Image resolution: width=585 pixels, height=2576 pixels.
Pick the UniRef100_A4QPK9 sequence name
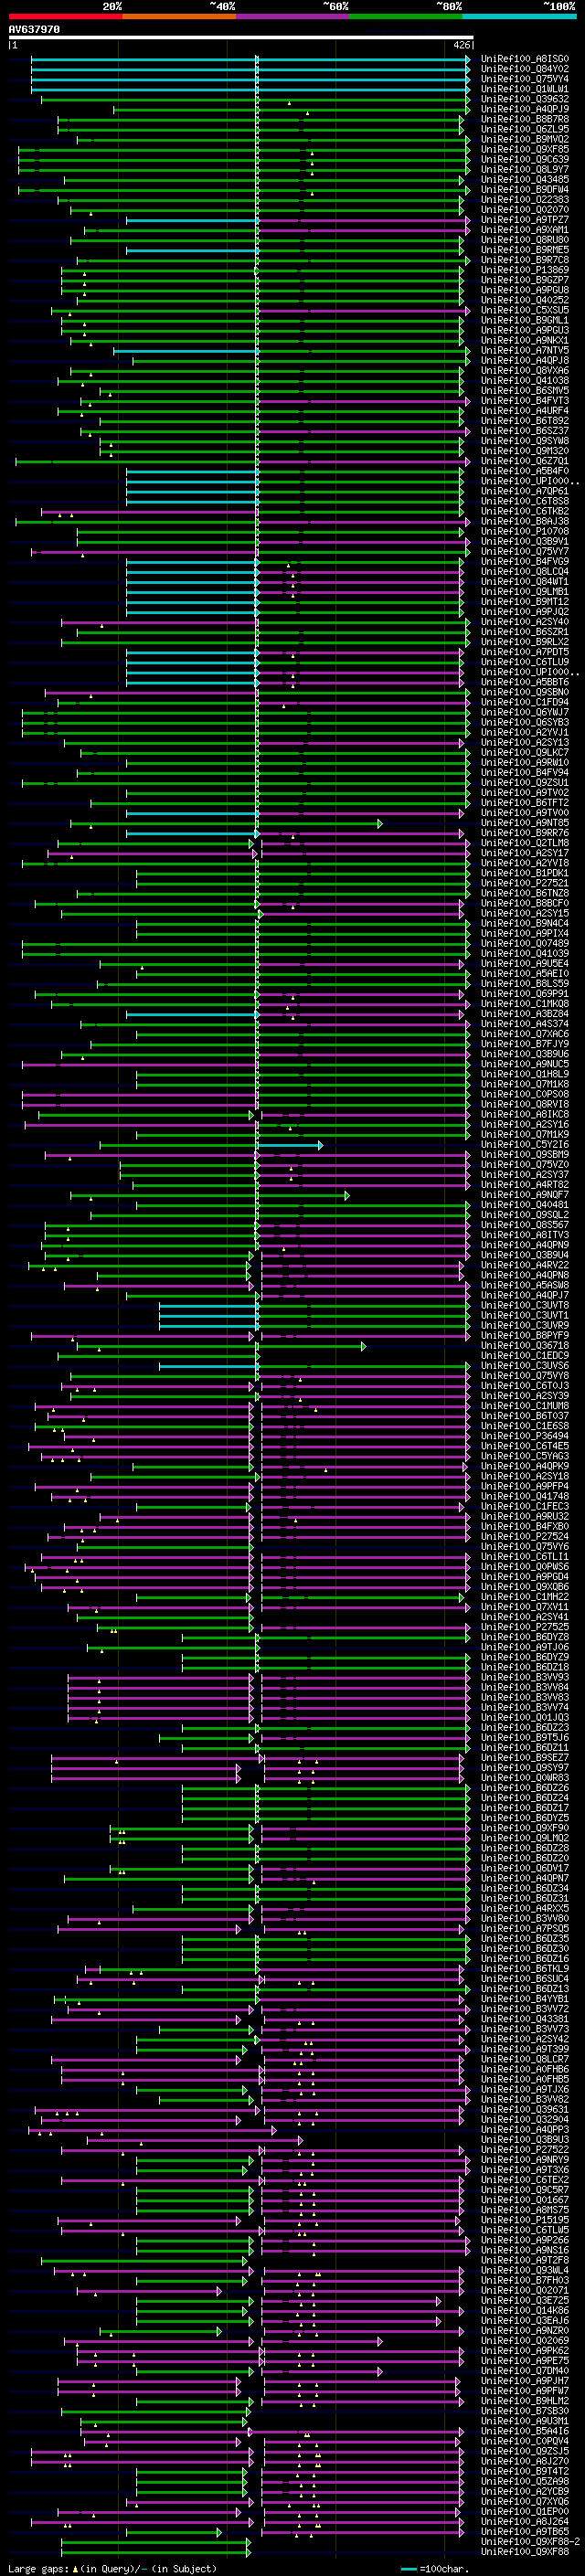(x=525, y=1467)
